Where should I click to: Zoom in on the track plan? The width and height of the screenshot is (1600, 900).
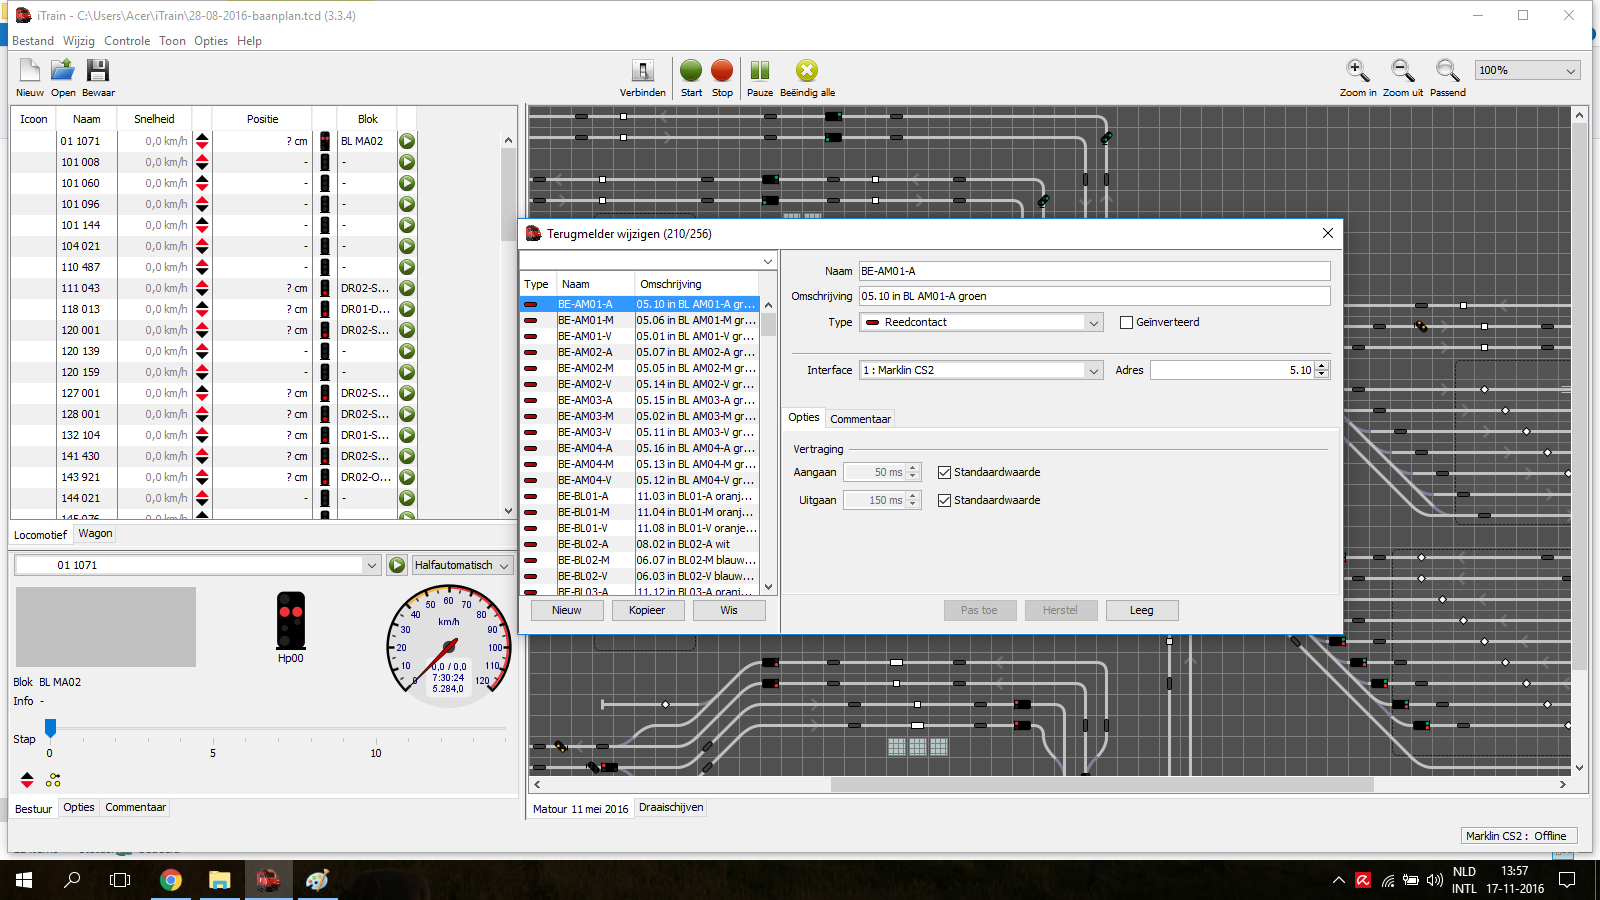(1358, 70)
